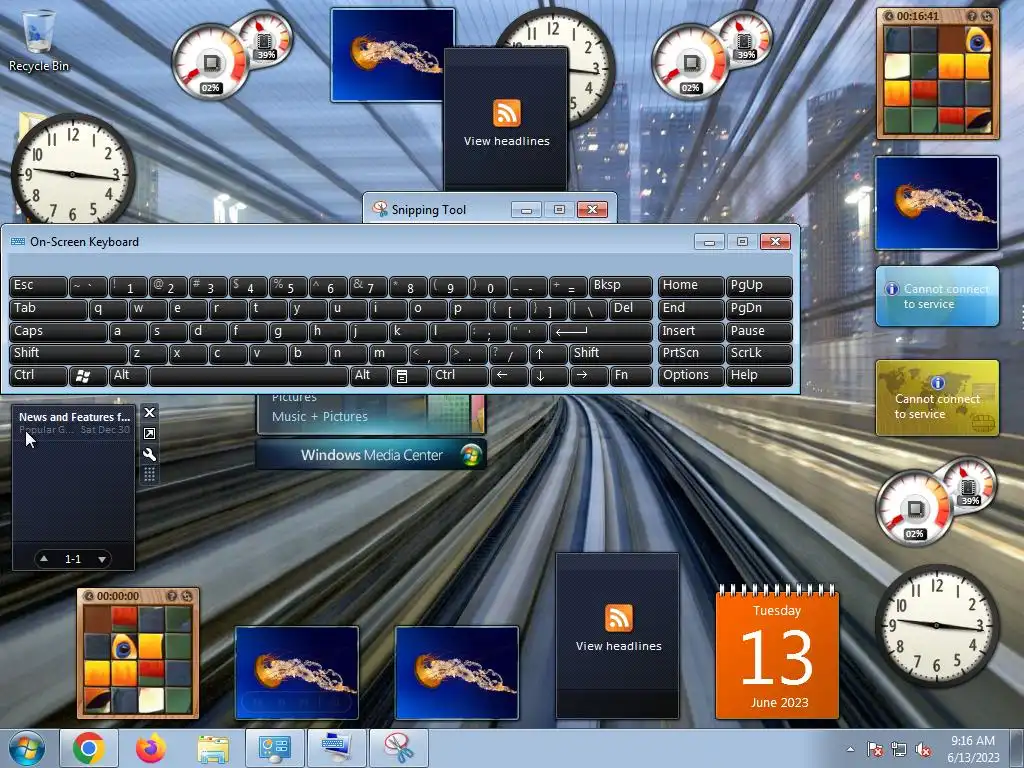
Task: Open On-Screen Keyboard Help
Action: point(759,376)
